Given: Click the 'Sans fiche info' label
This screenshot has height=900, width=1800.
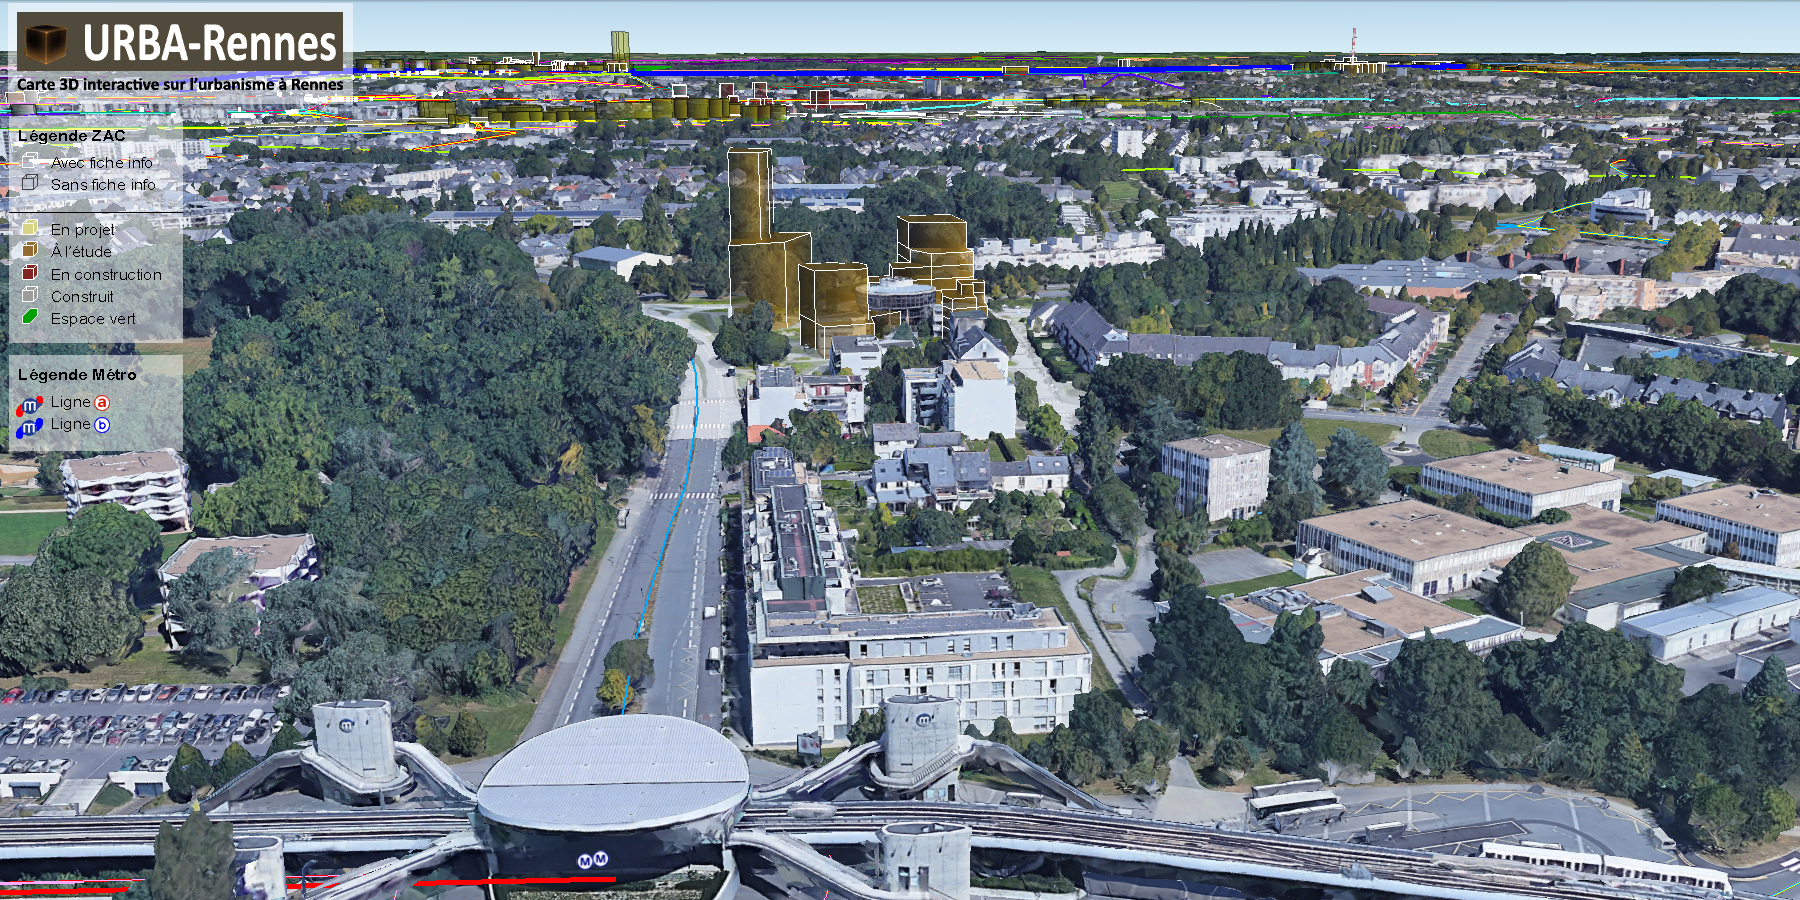Looking at the screenshot, I should (103, 184).
